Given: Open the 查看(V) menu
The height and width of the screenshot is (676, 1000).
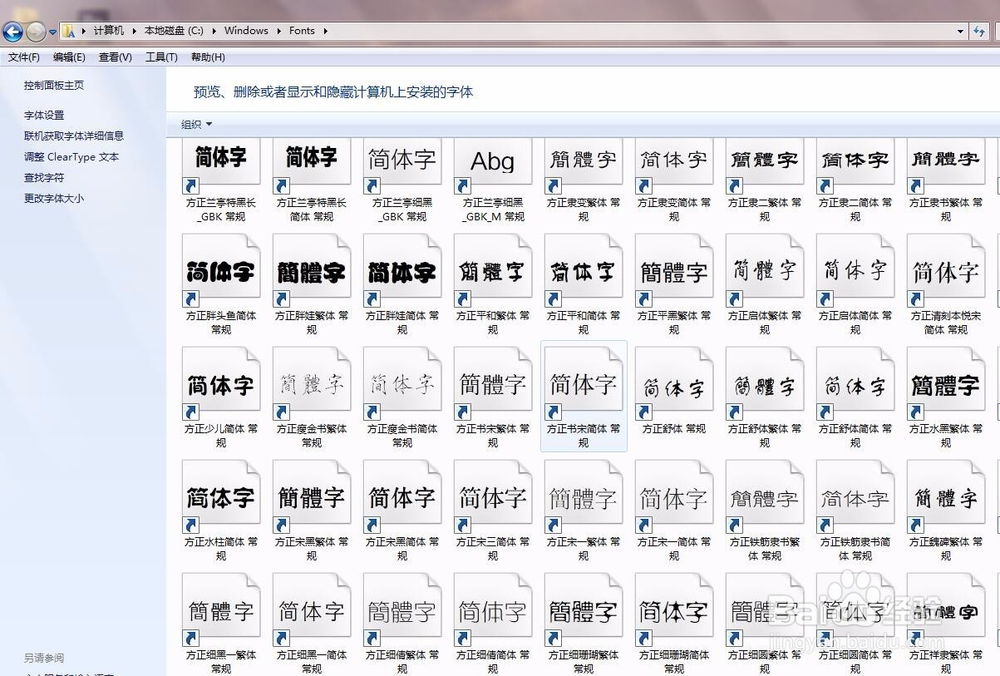Looking at the screenshot, I should coord(115,57).
